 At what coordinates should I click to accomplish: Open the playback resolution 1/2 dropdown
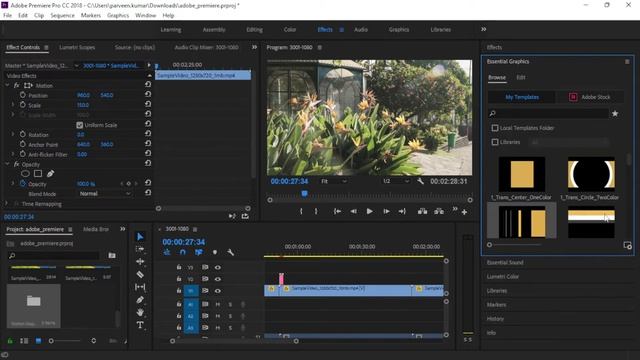pos(396,181)
